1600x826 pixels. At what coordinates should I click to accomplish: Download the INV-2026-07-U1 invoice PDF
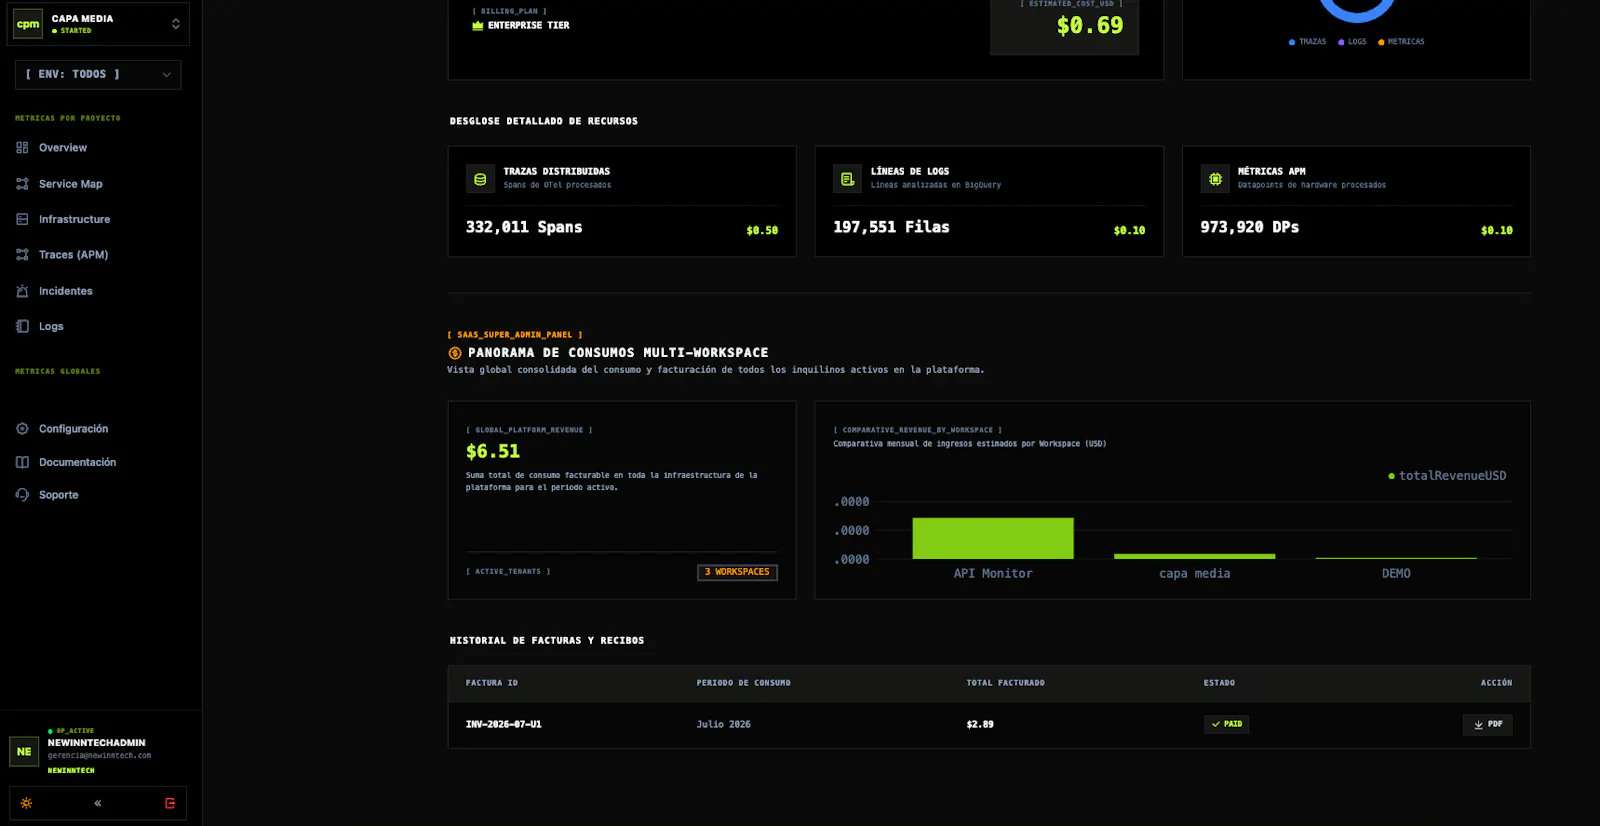(x=1487, y=724)
